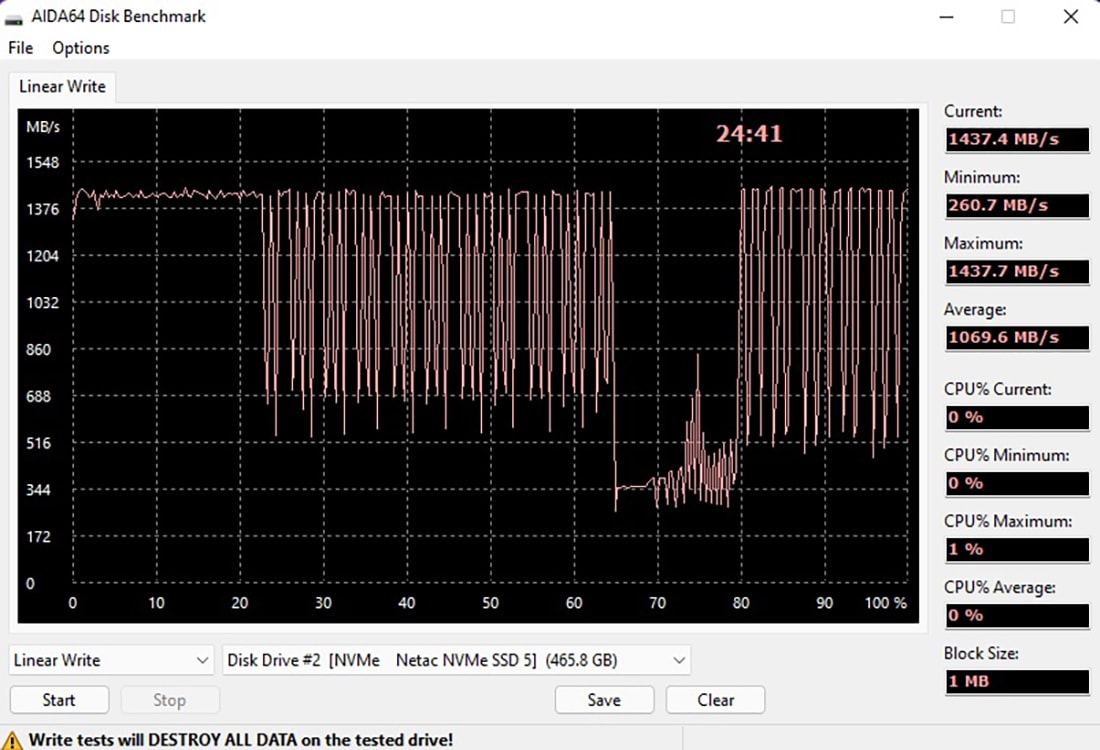The width and height of the screenshot is (1100, 750).
Task: Open the File menu
Action: pos(20,48)
